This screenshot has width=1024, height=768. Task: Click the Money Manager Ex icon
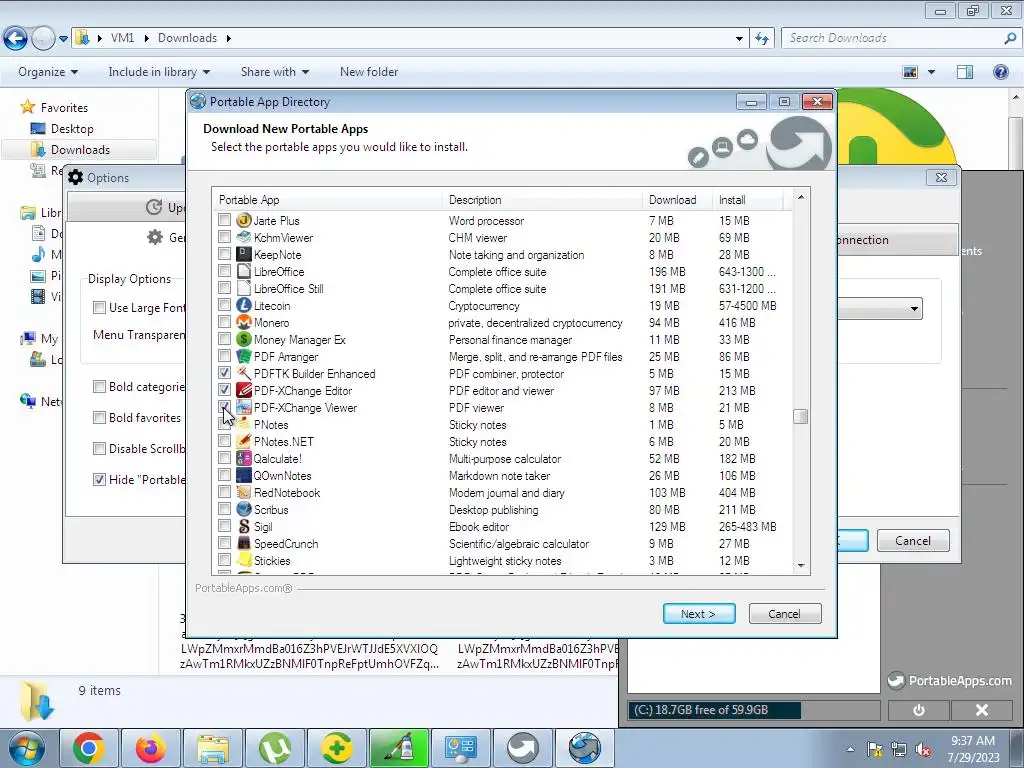(244, 340)
